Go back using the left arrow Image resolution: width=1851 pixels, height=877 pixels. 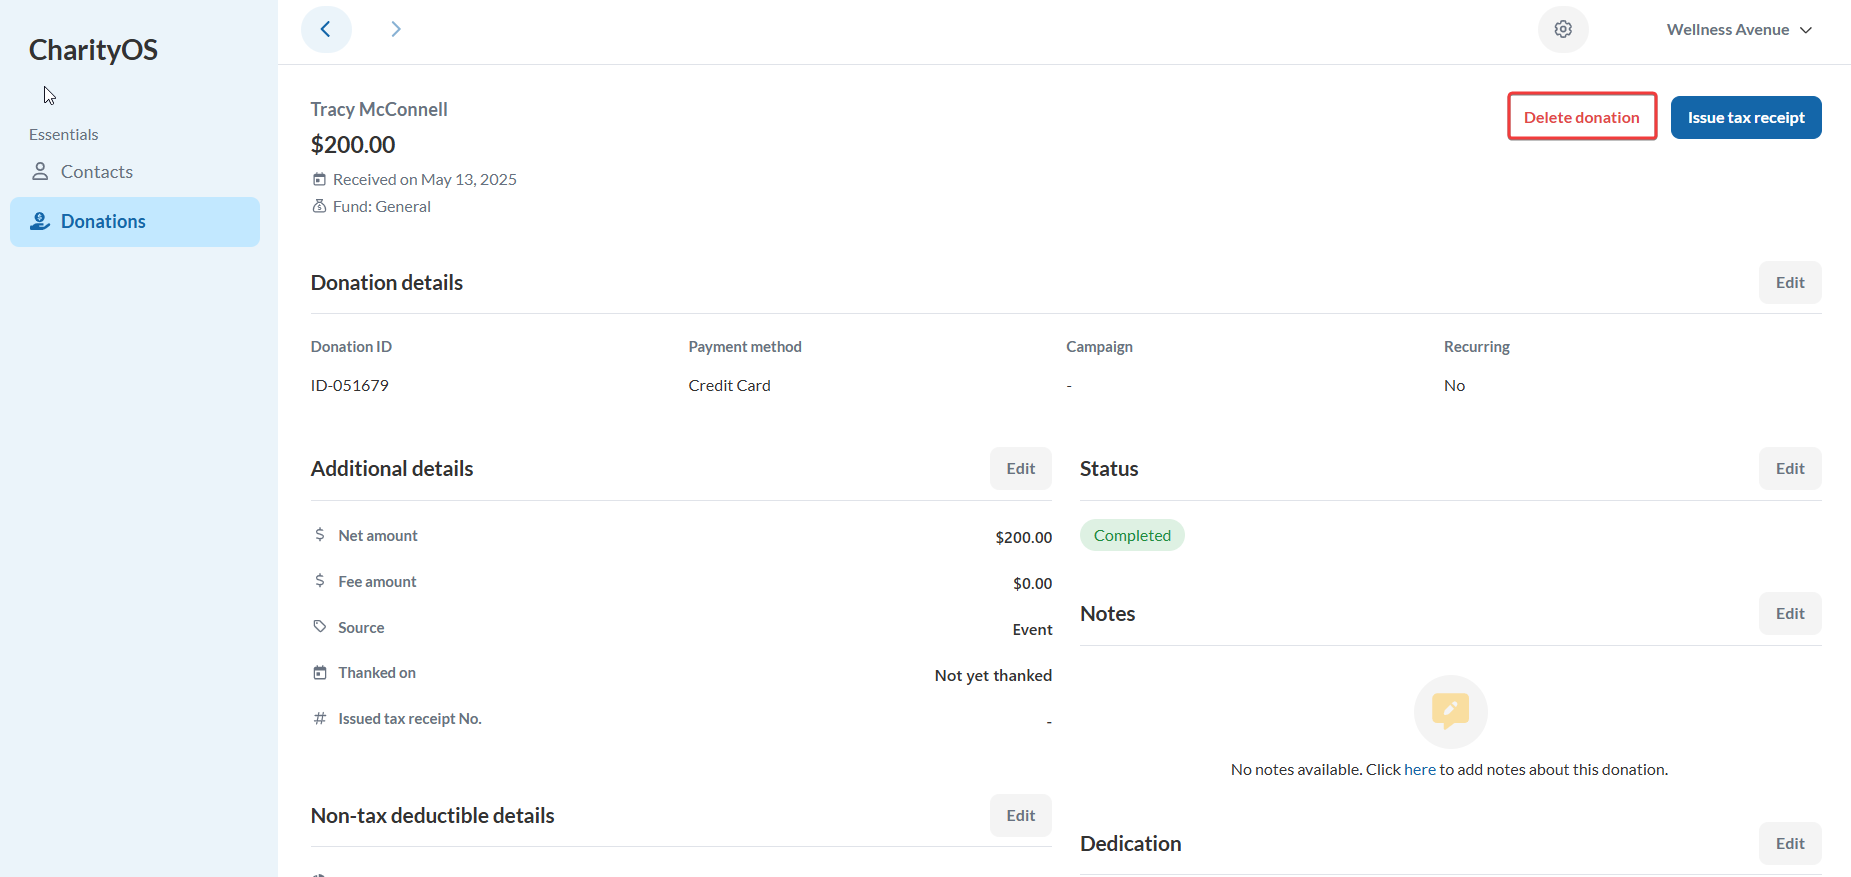coord(326,29)
